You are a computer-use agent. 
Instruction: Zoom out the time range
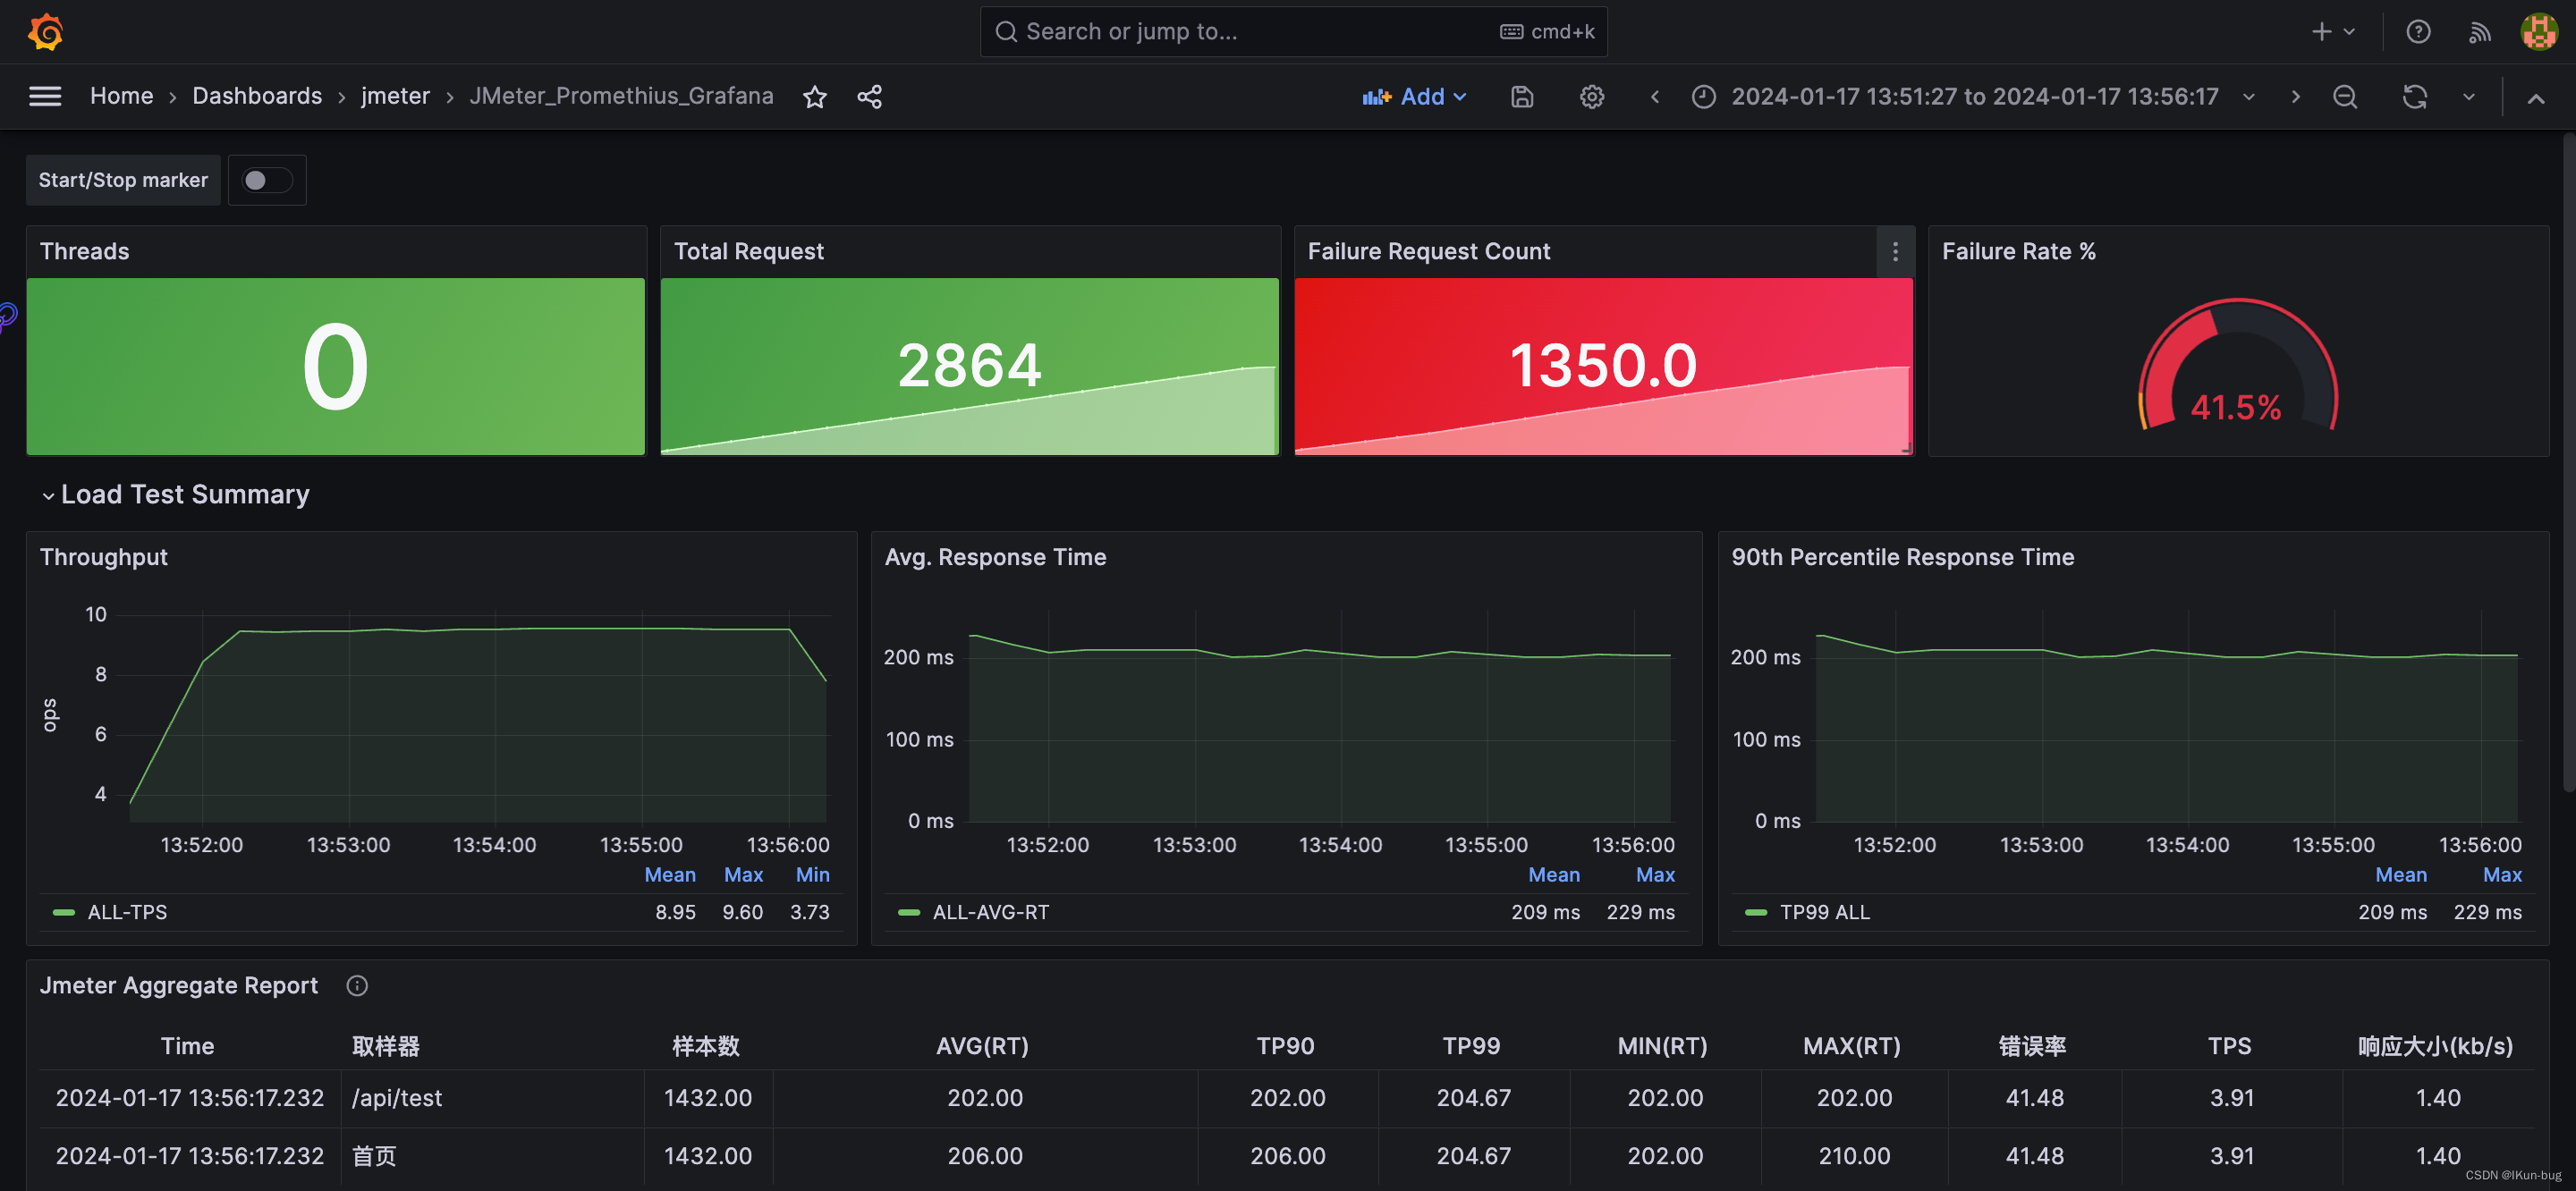(x=2344, y=96)
